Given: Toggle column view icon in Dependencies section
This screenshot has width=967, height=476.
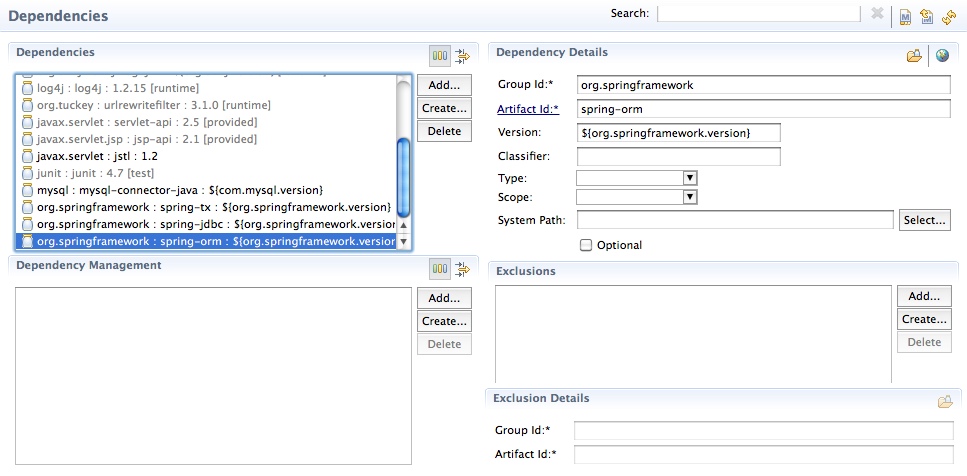Looking at the screenshot, I should pos(440,56).
